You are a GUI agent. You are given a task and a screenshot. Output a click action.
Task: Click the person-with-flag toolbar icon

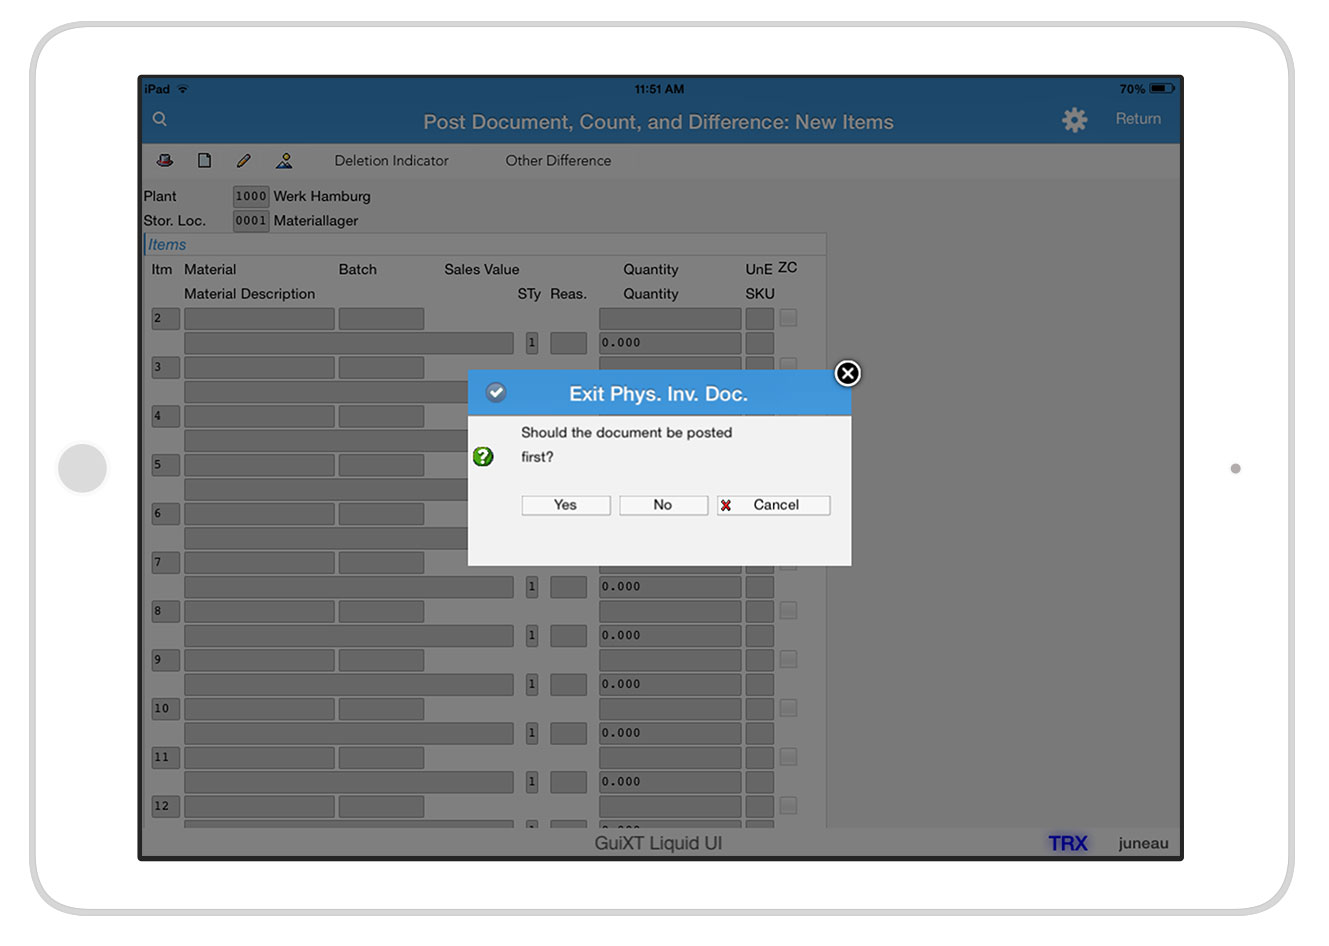[284, 160]
